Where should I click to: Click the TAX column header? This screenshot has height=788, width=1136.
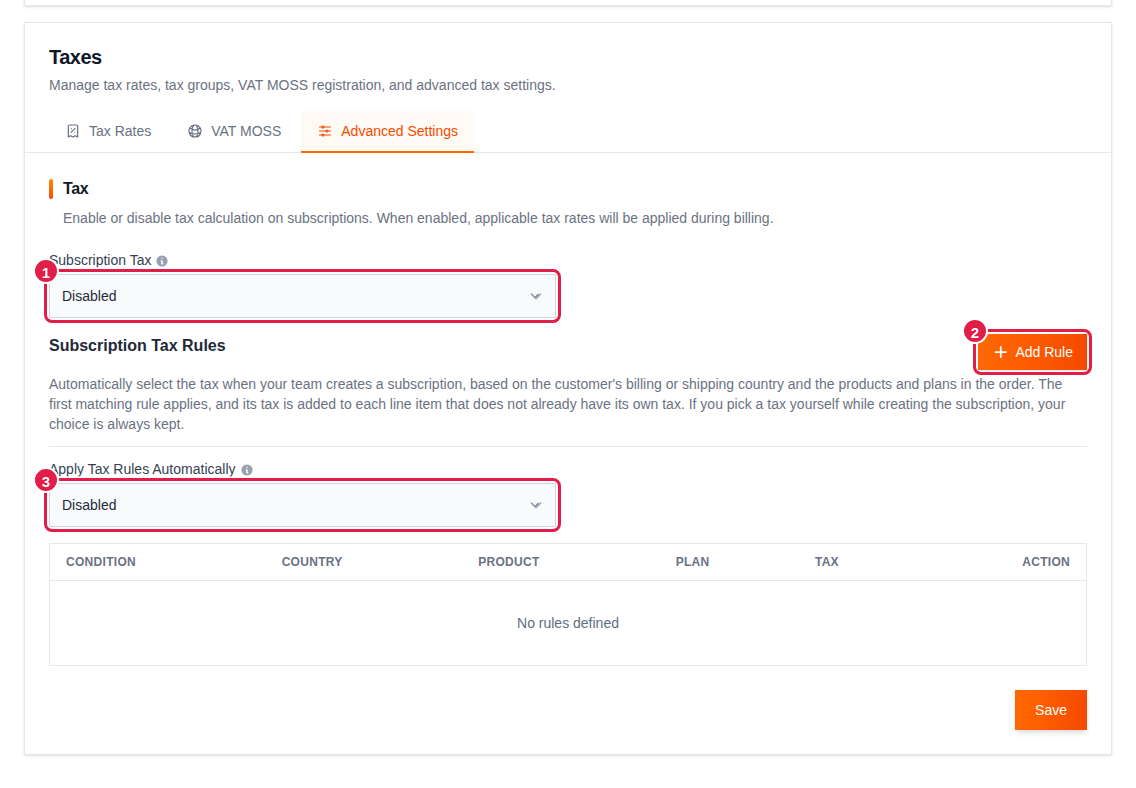point(827,562)
